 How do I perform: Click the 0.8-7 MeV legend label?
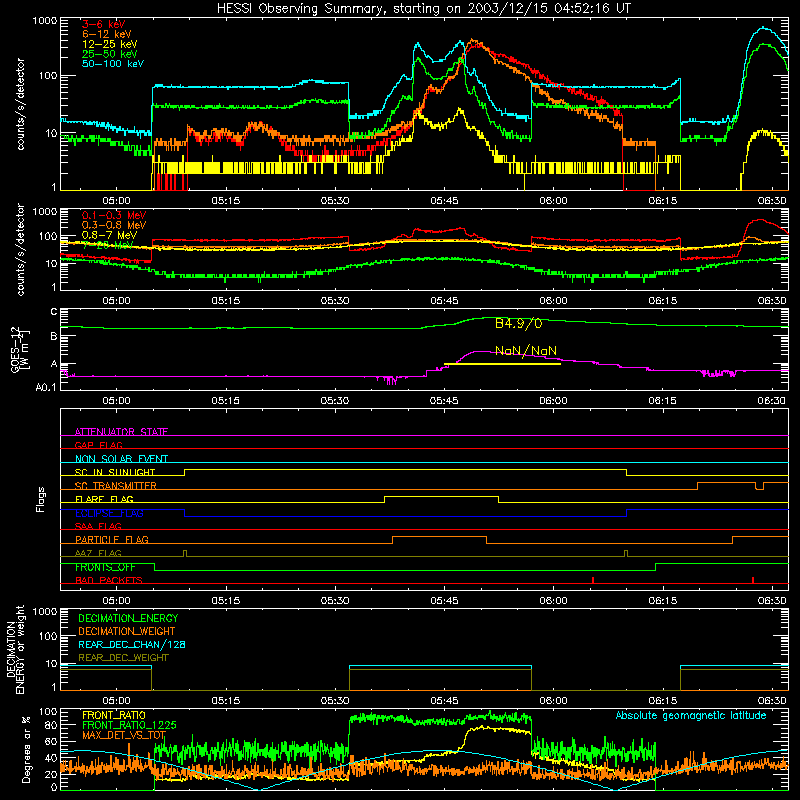[x=109, y=235]
